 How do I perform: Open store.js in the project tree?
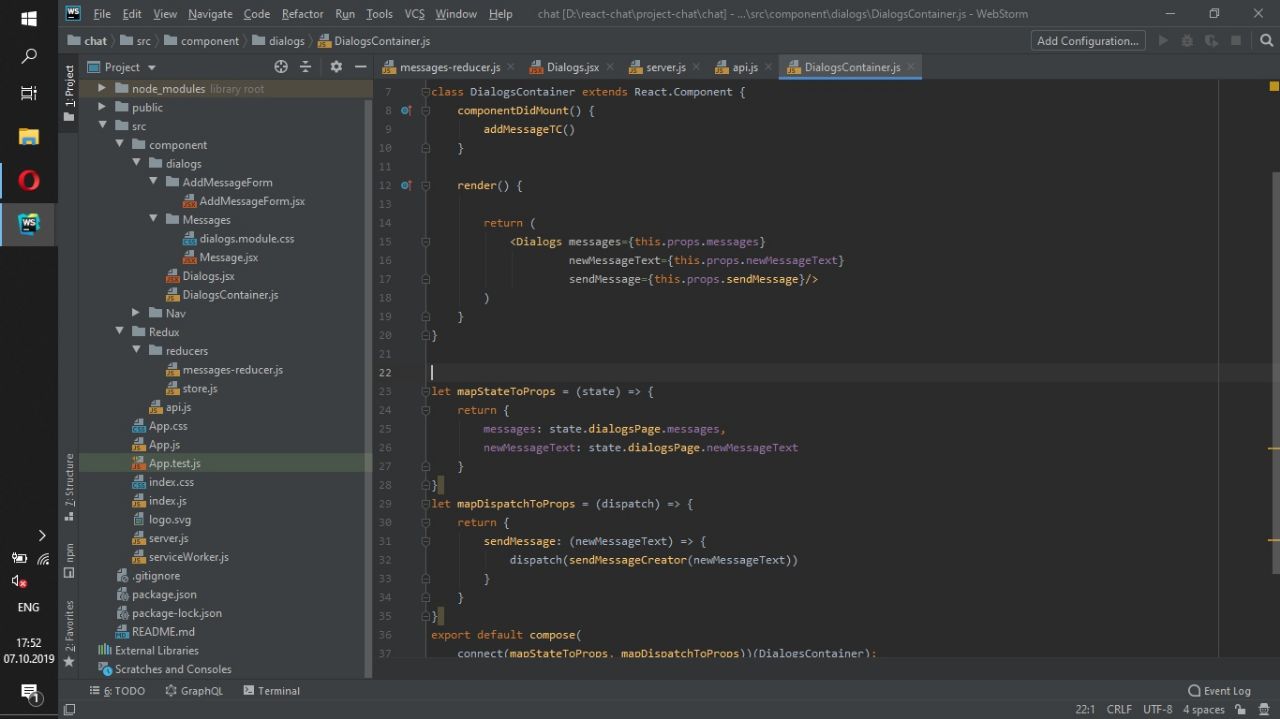point(199,389)
